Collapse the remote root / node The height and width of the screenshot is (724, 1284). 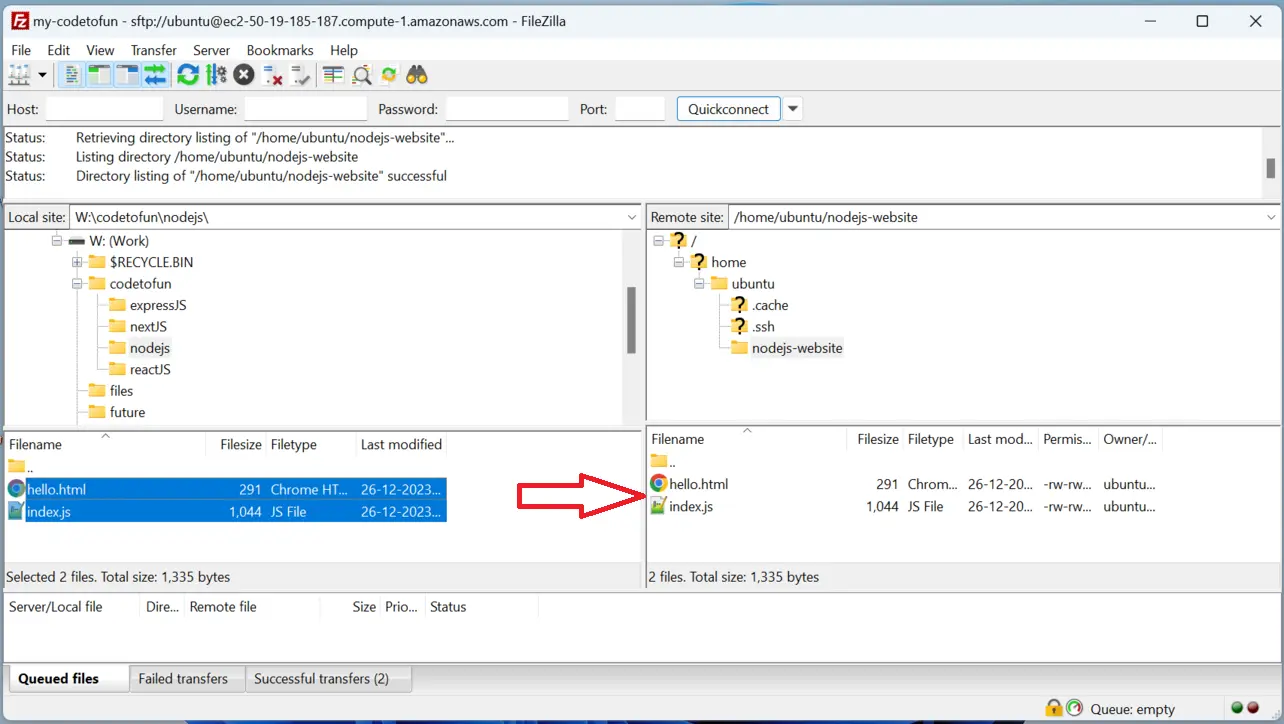point(659,241)
